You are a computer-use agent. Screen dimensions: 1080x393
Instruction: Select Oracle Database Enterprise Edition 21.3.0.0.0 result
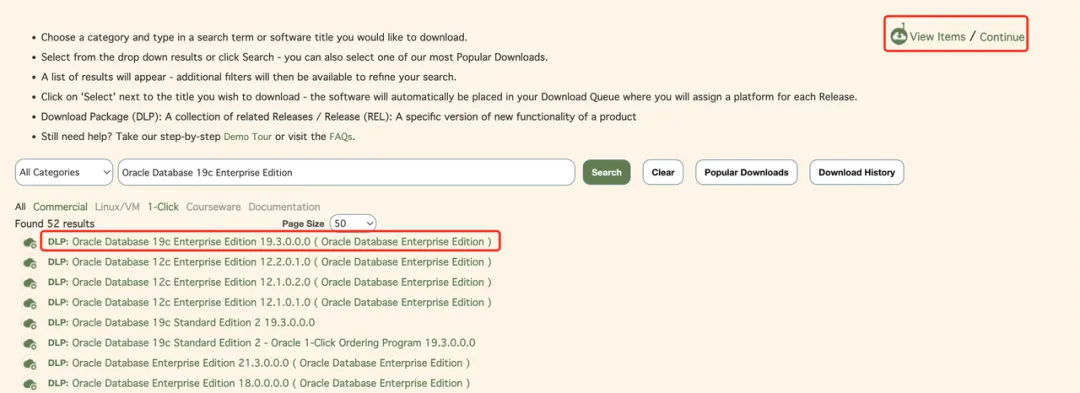[x=259, y=363]
